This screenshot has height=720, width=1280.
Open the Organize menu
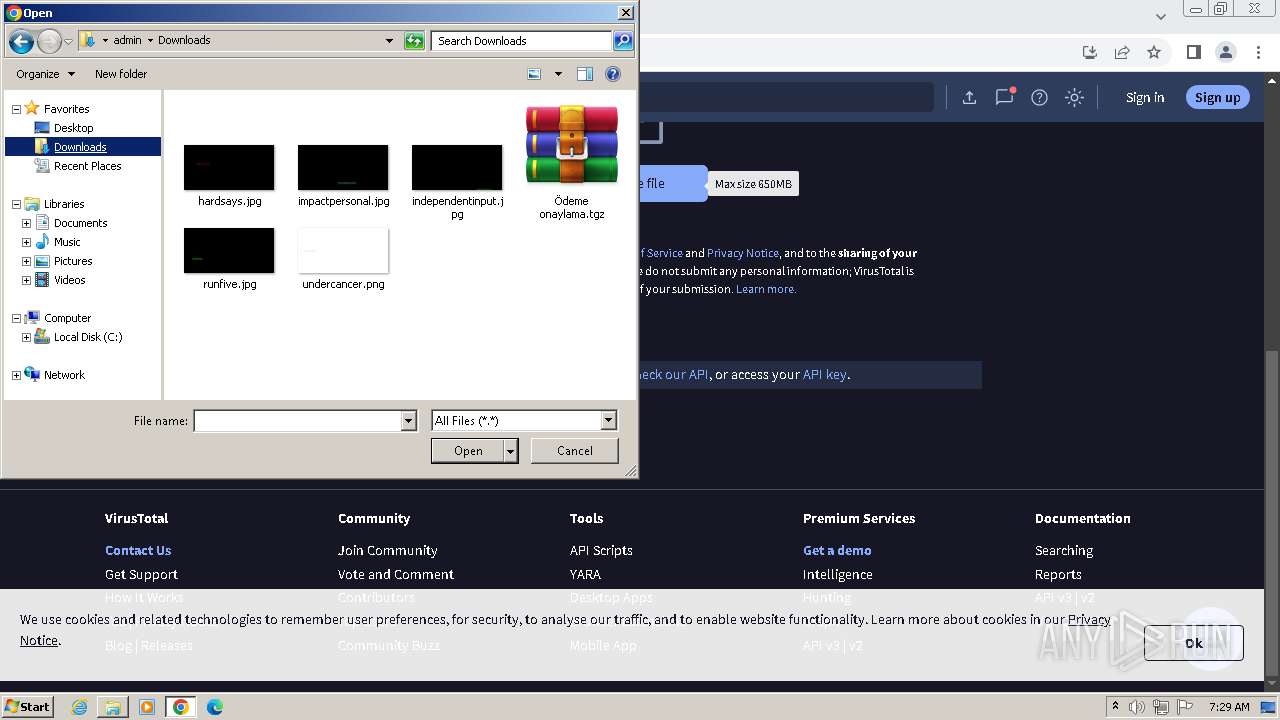click(45, 74)
